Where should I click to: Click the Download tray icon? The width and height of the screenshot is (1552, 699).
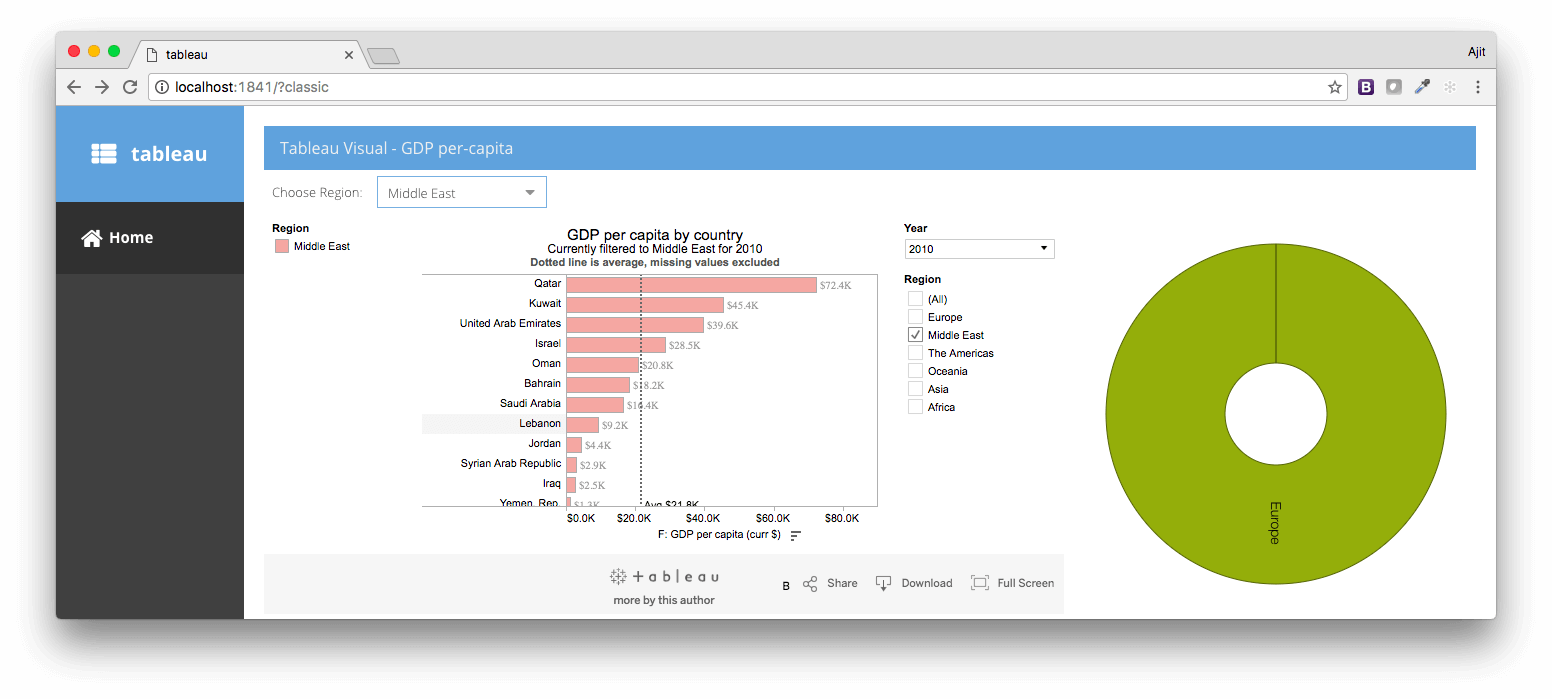point(883,583)
